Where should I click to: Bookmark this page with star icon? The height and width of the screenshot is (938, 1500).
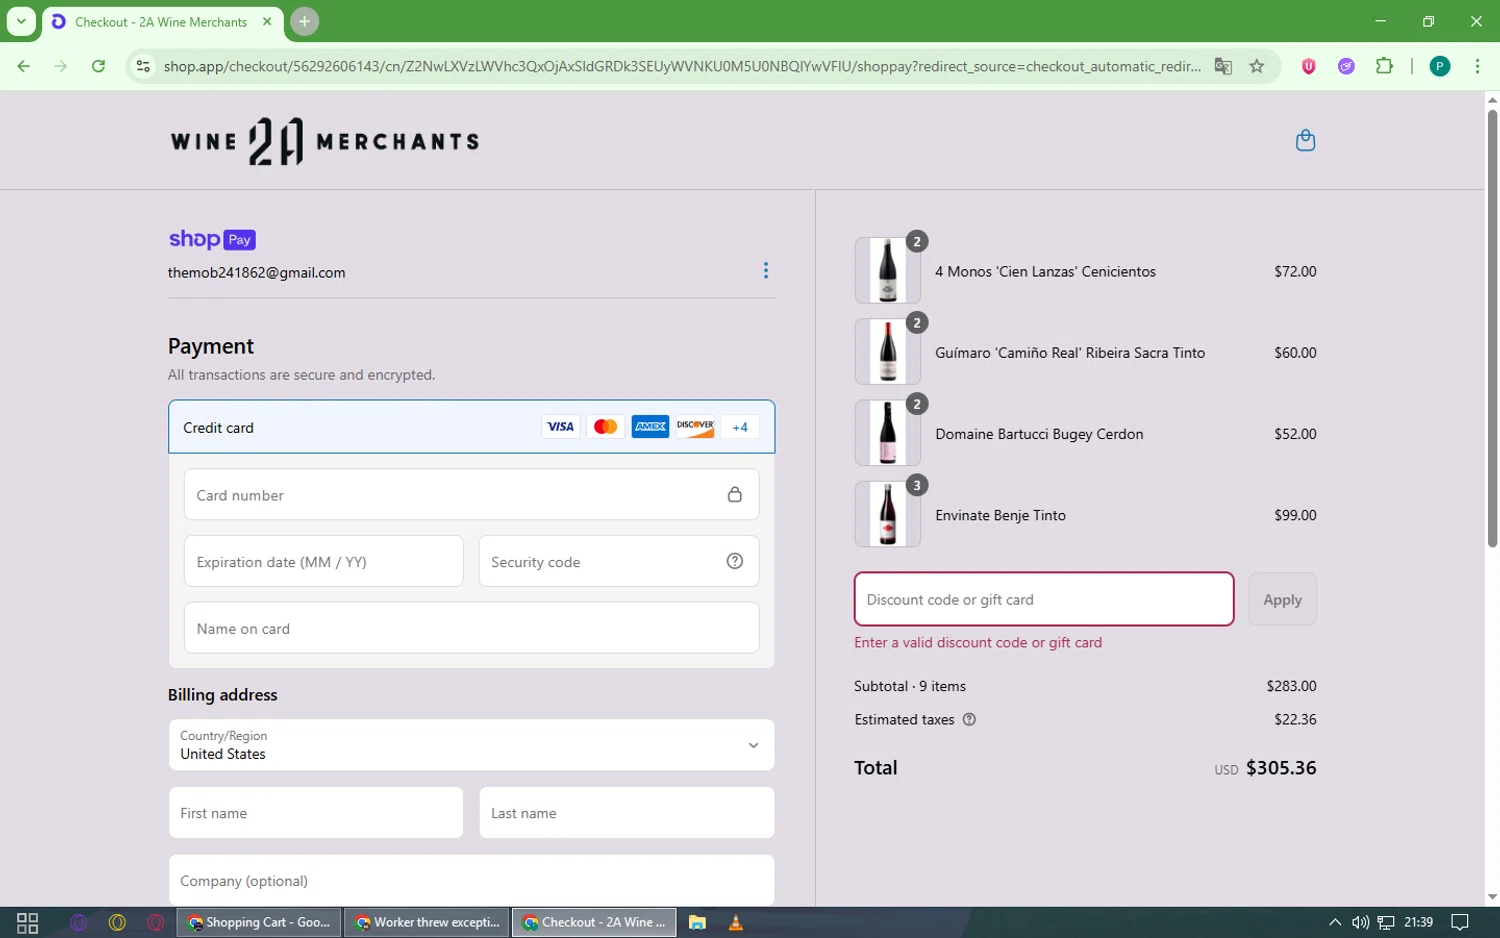coord(1257,66)
